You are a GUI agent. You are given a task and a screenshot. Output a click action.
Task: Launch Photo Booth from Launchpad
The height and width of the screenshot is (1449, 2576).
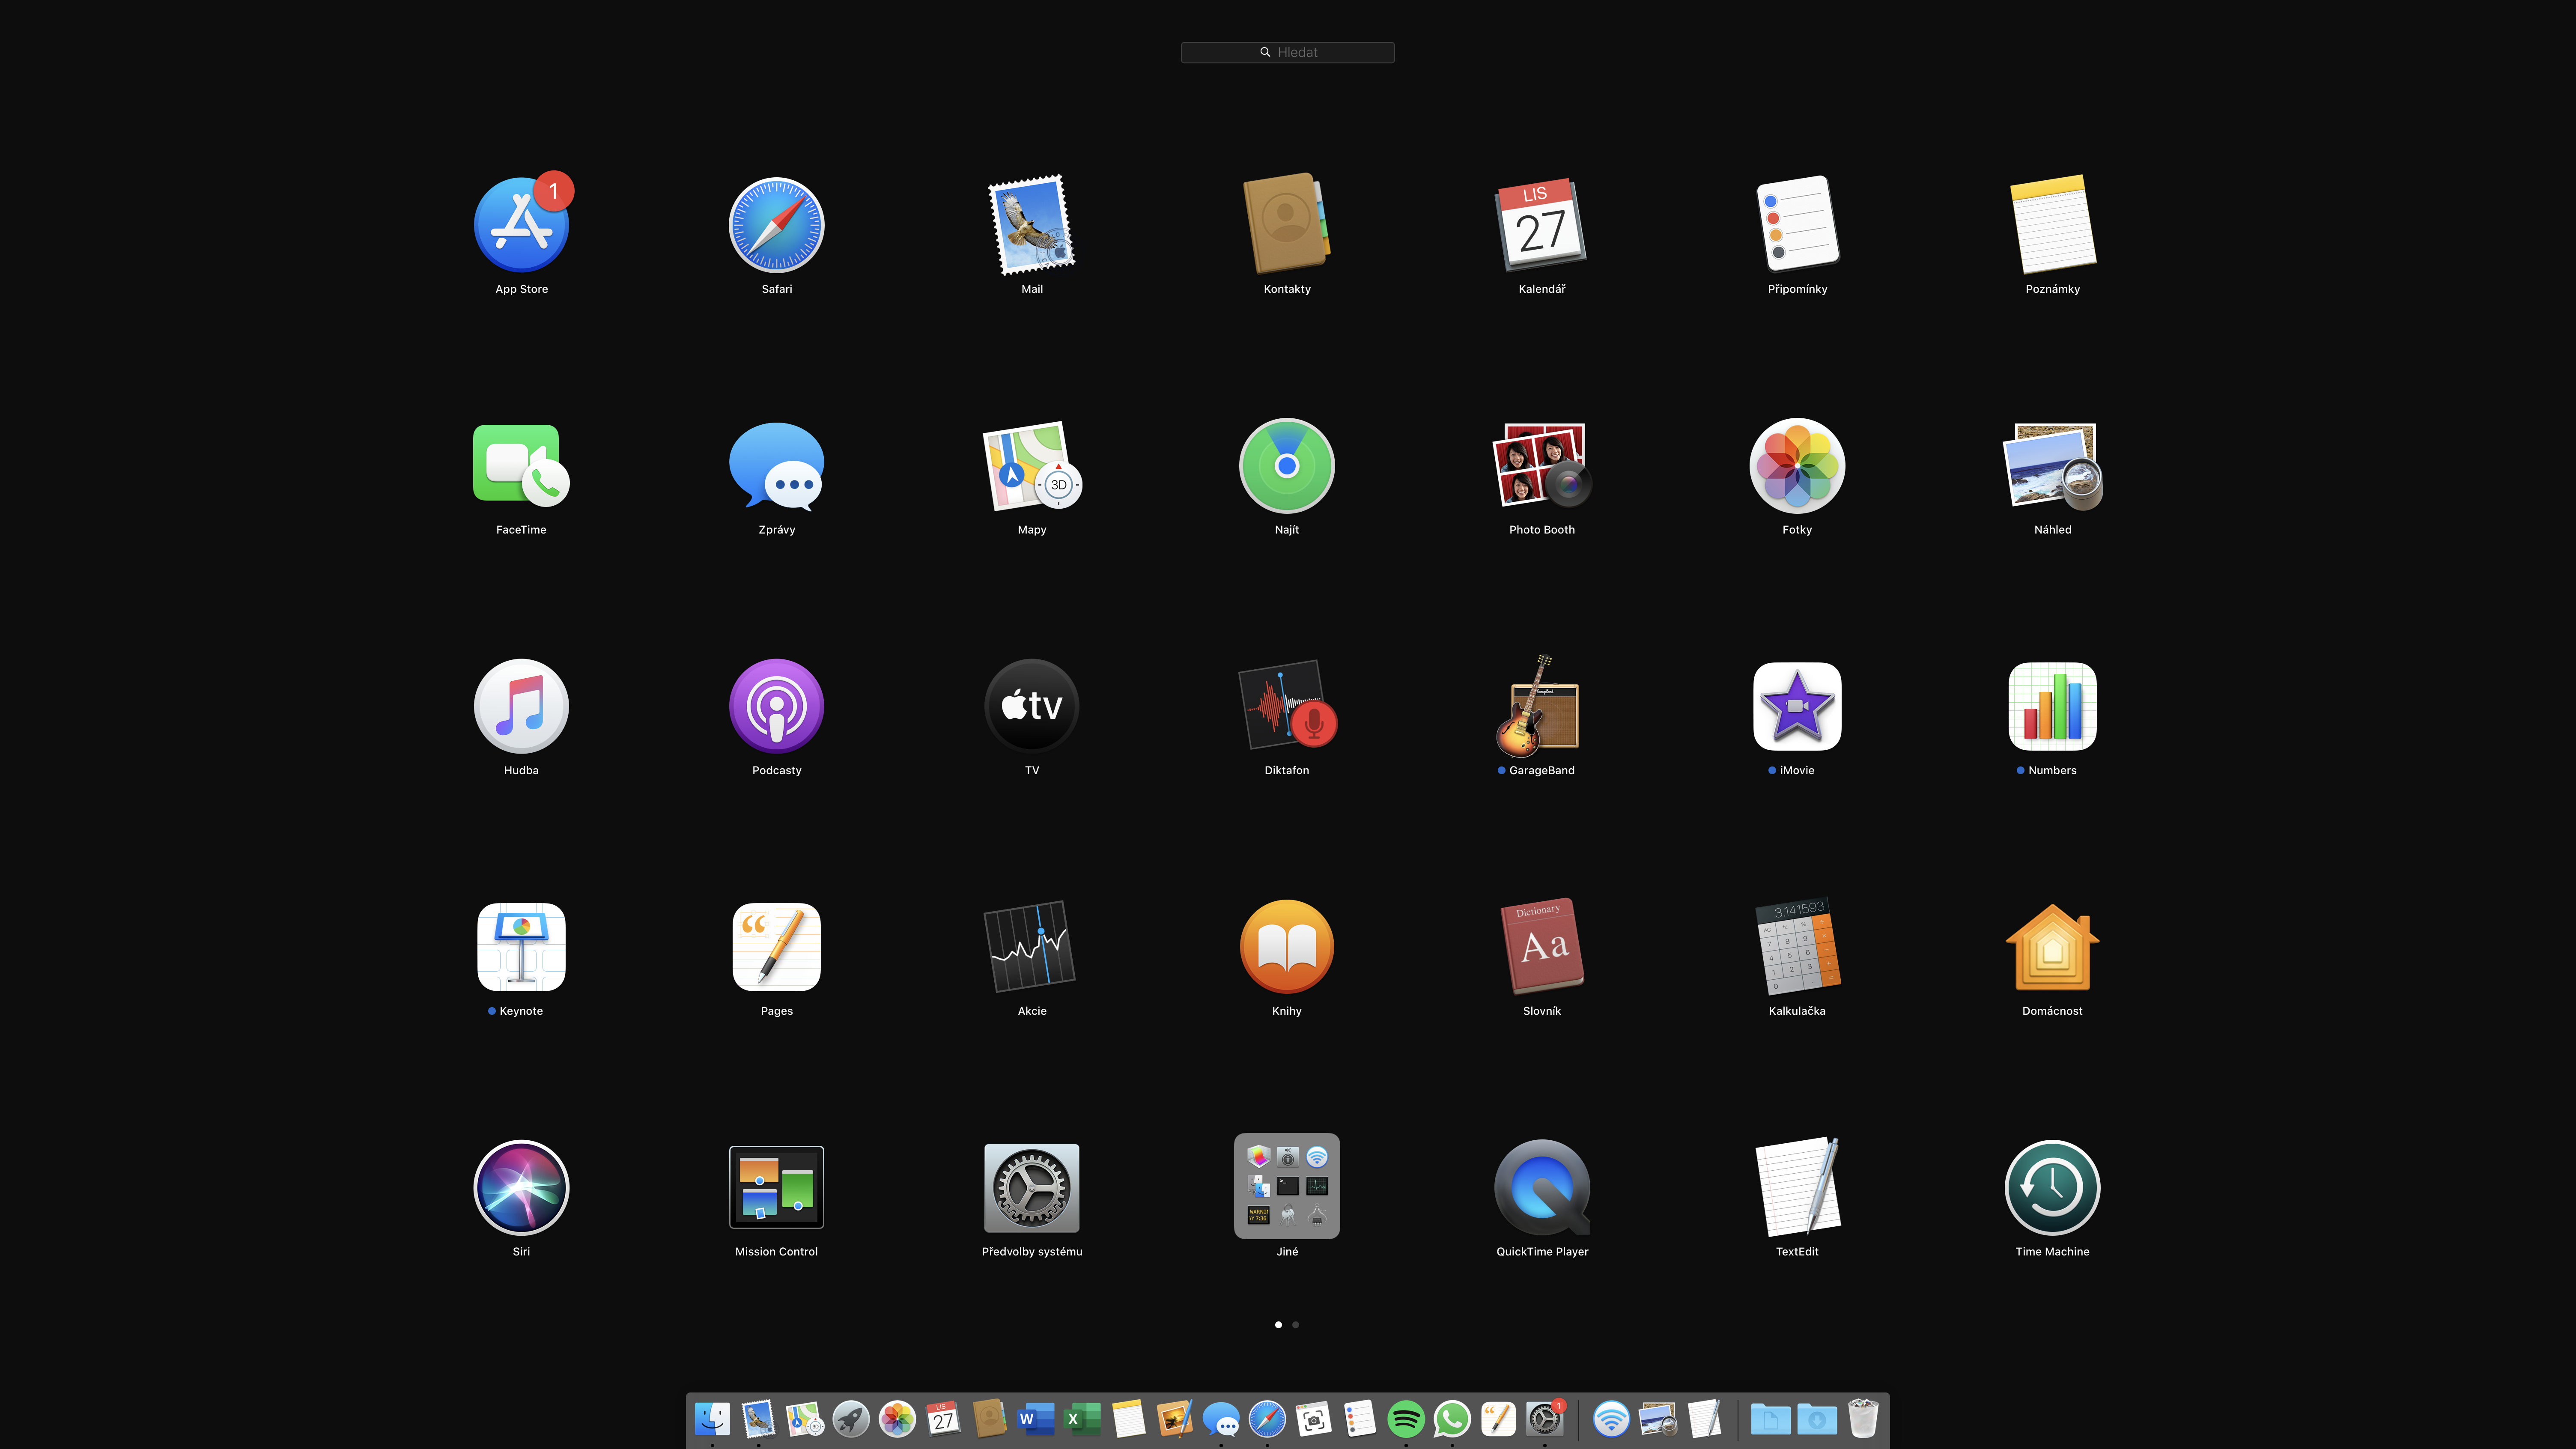pos(1541,465)
